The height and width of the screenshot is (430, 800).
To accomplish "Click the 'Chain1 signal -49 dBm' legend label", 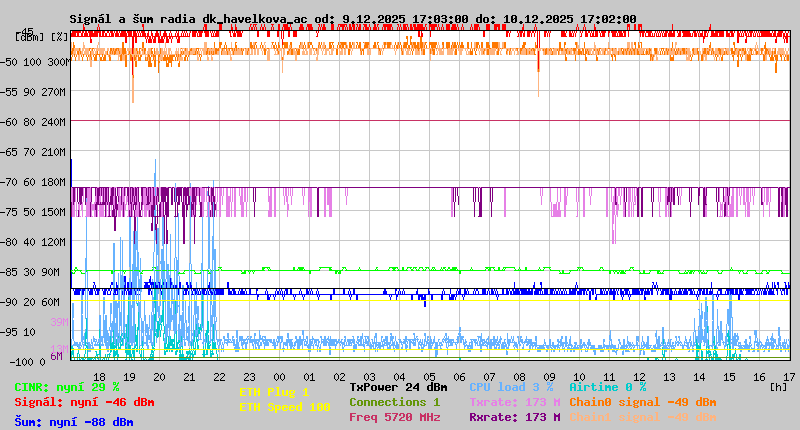I will [x=643, y=417].
